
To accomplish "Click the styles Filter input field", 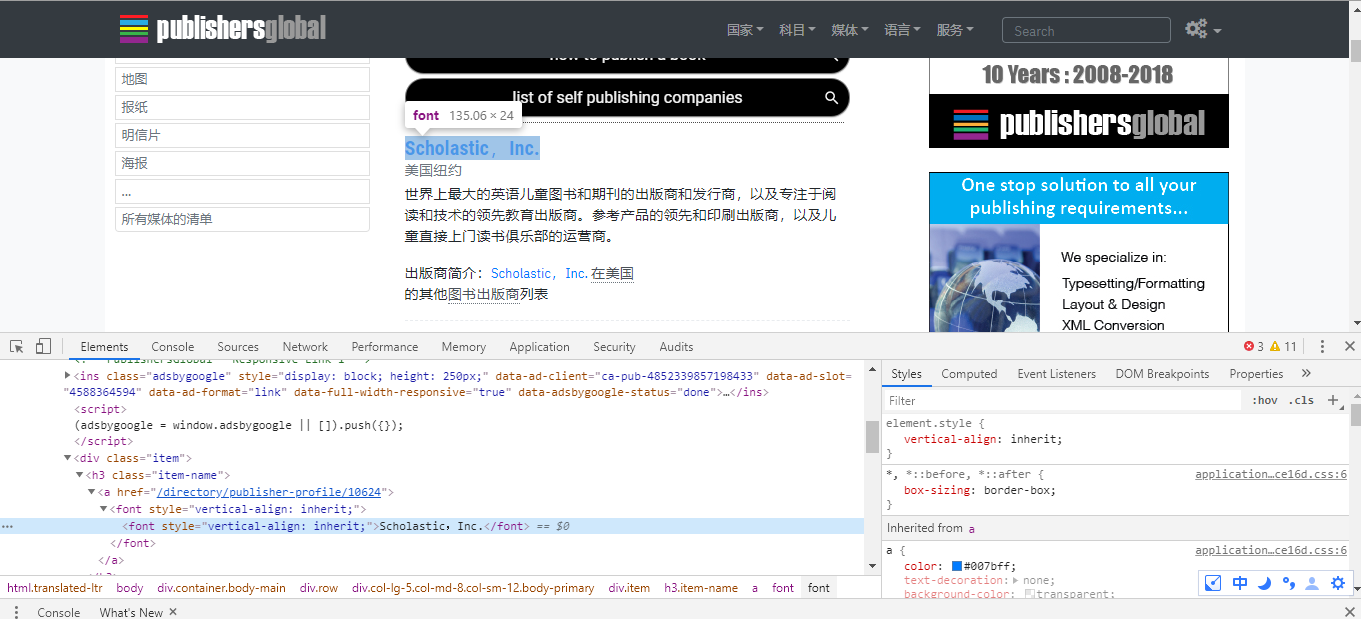I will (1062, 400).
